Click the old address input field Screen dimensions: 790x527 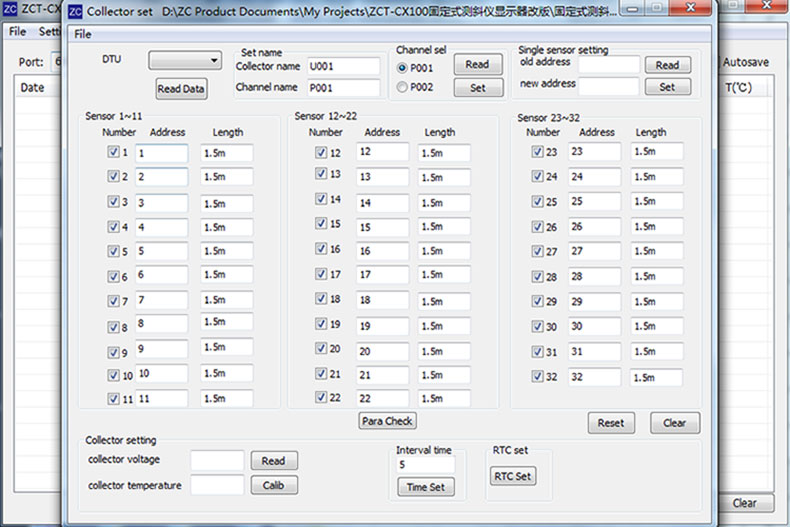[x=608, y=65]
